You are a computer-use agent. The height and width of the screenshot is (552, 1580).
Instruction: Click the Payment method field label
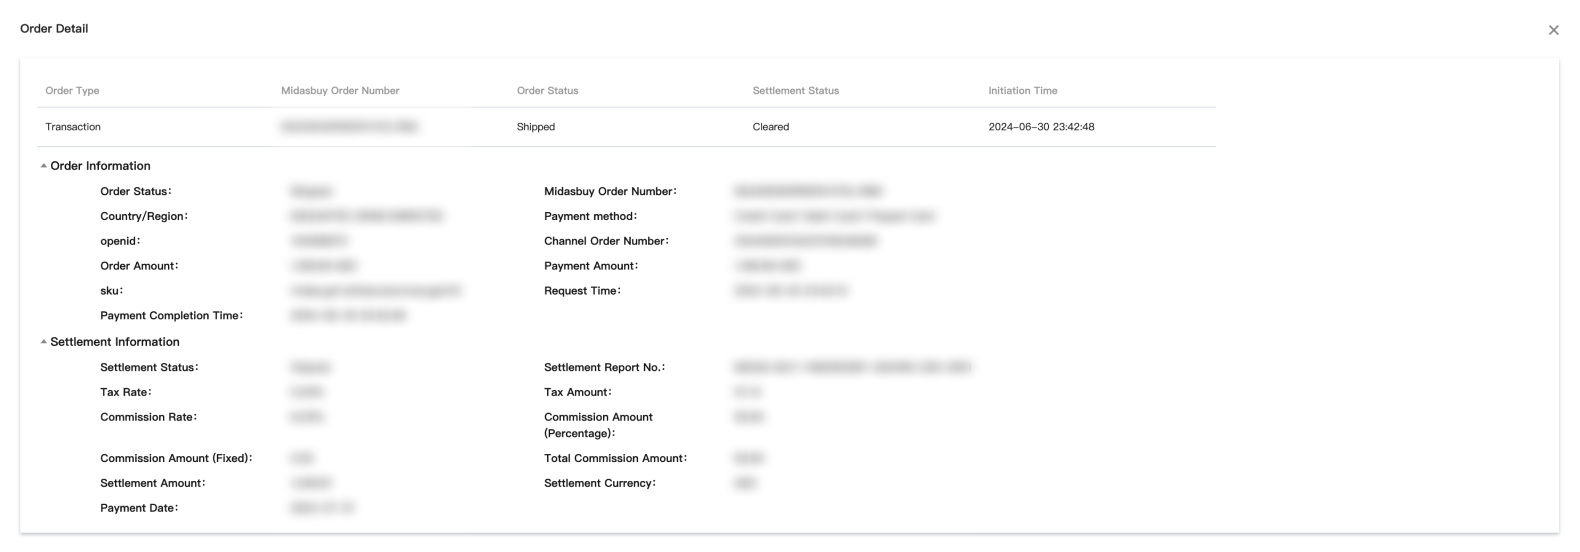click(x=590, y=216)
